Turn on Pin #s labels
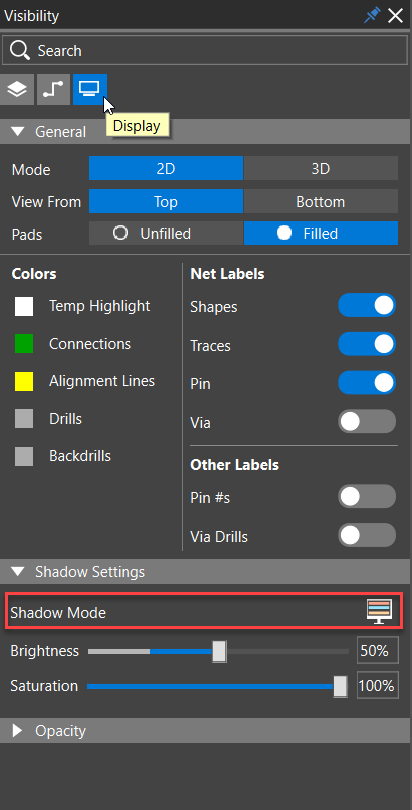This screenshot has width=412, height=810. point(367,496)
